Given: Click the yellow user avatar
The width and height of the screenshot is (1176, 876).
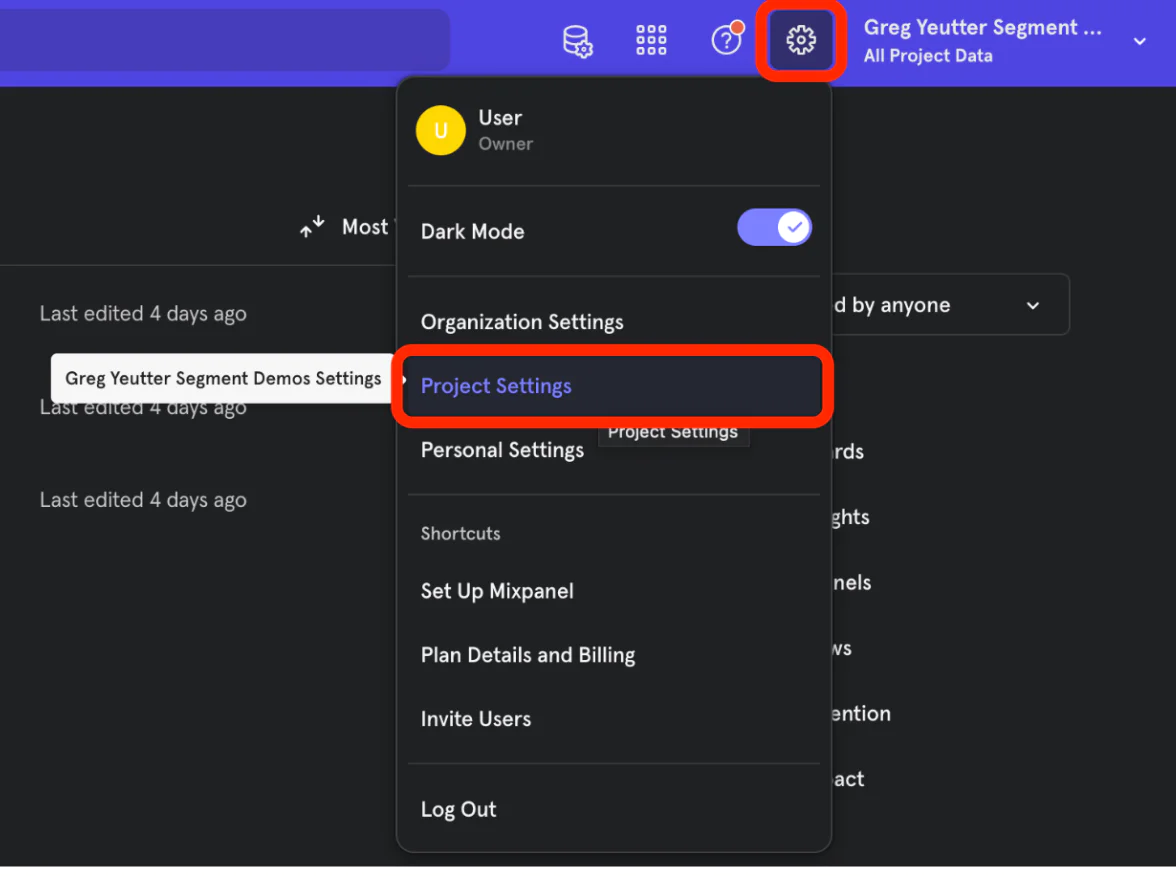Looking at the screenshot, I should (x=440, y=131).
